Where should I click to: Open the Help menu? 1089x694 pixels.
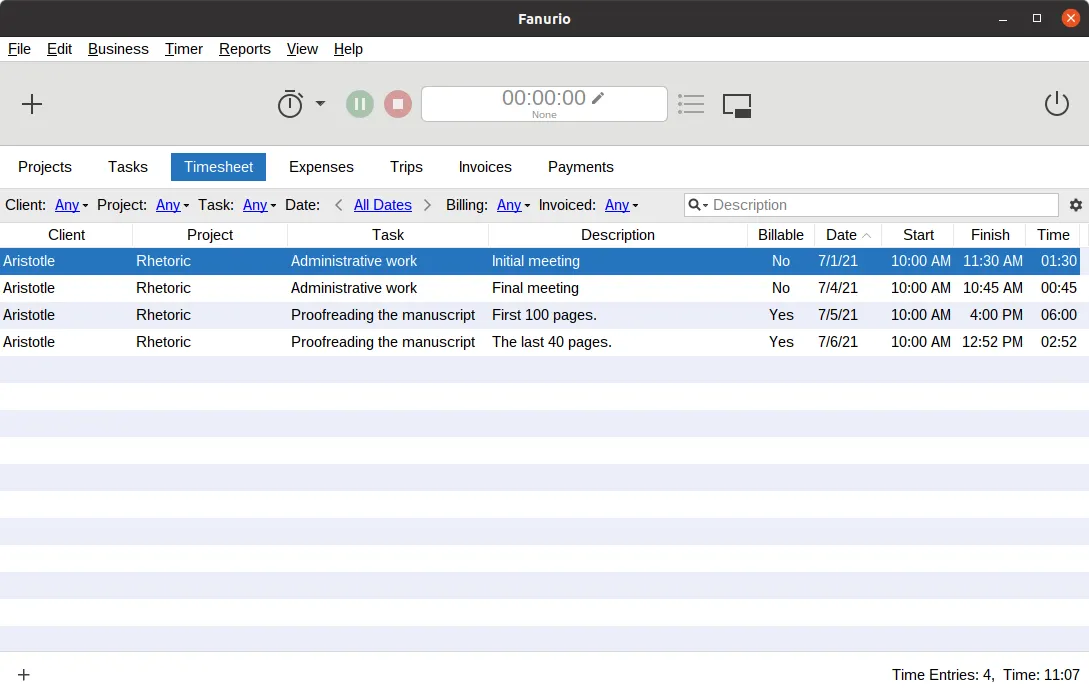348,49
